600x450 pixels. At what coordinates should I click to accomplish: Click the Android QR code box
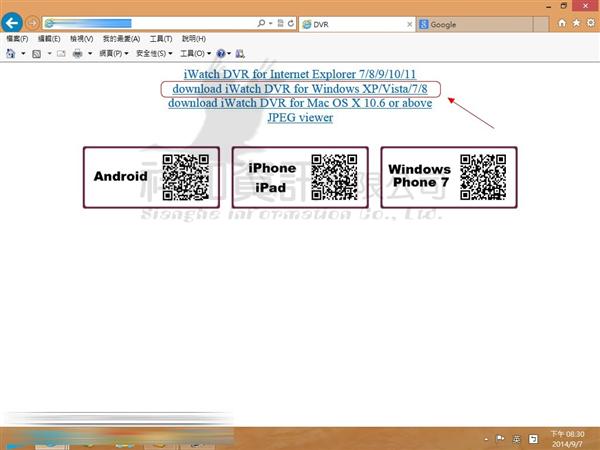coord(152,177)
